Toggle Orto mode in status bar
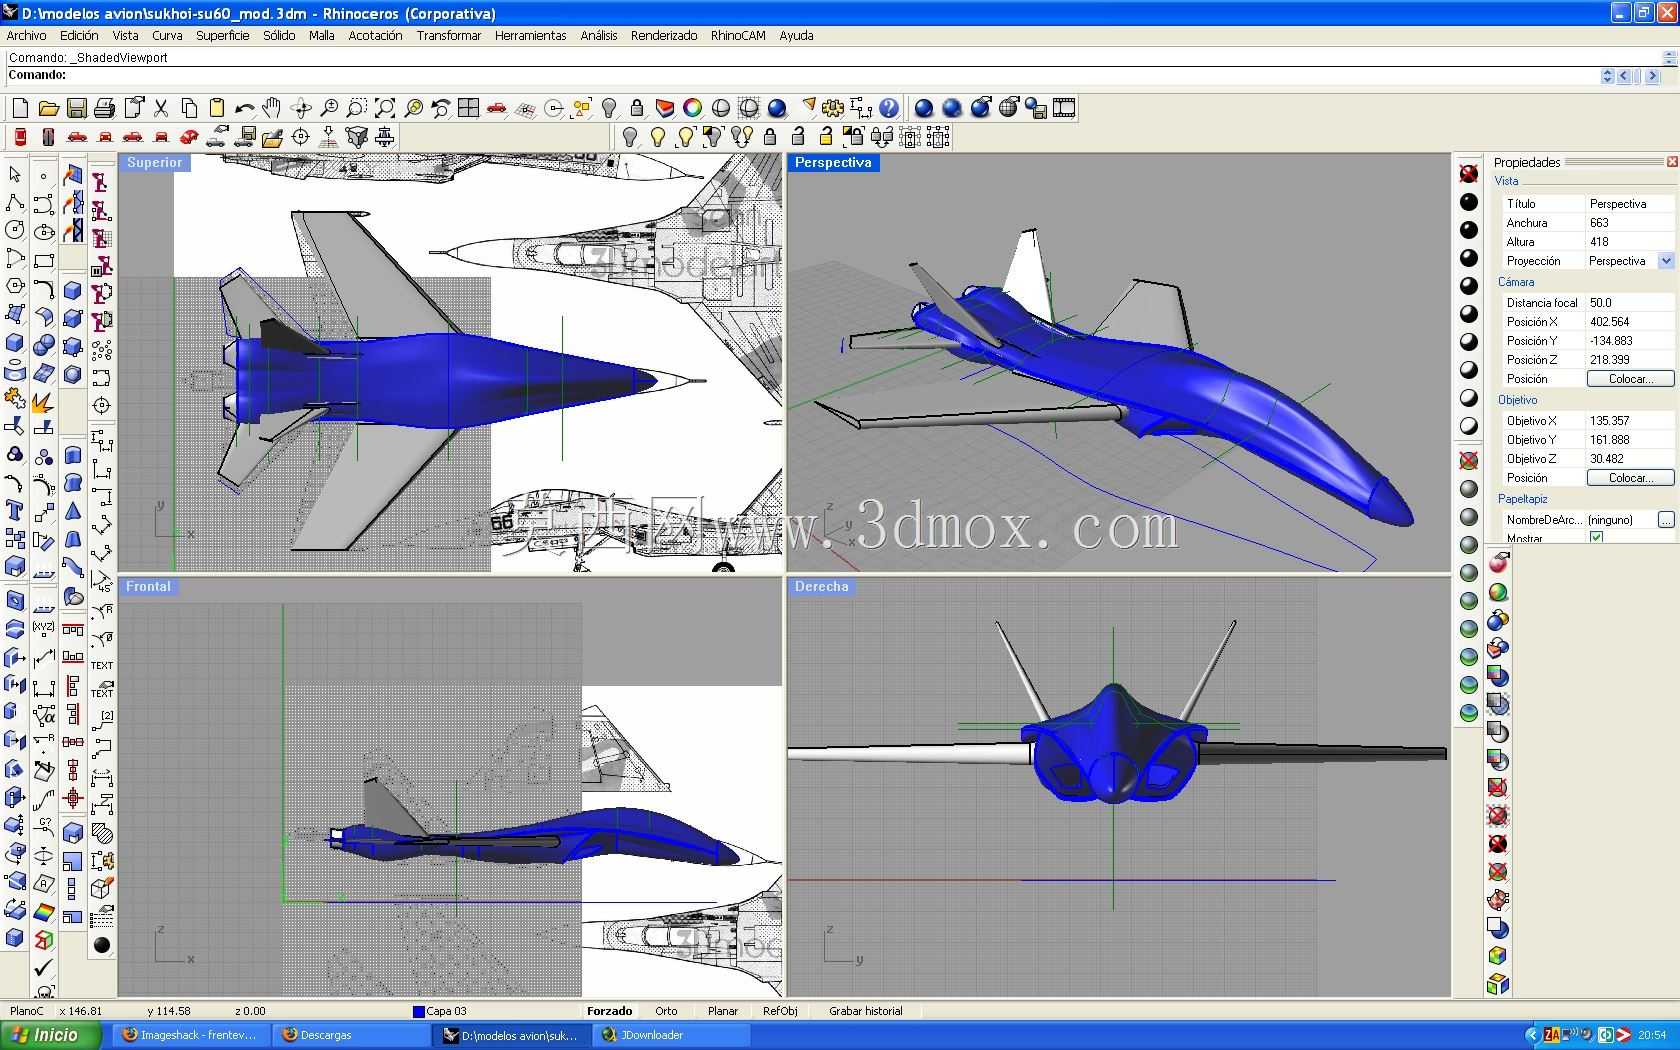 pos(666,1011)
